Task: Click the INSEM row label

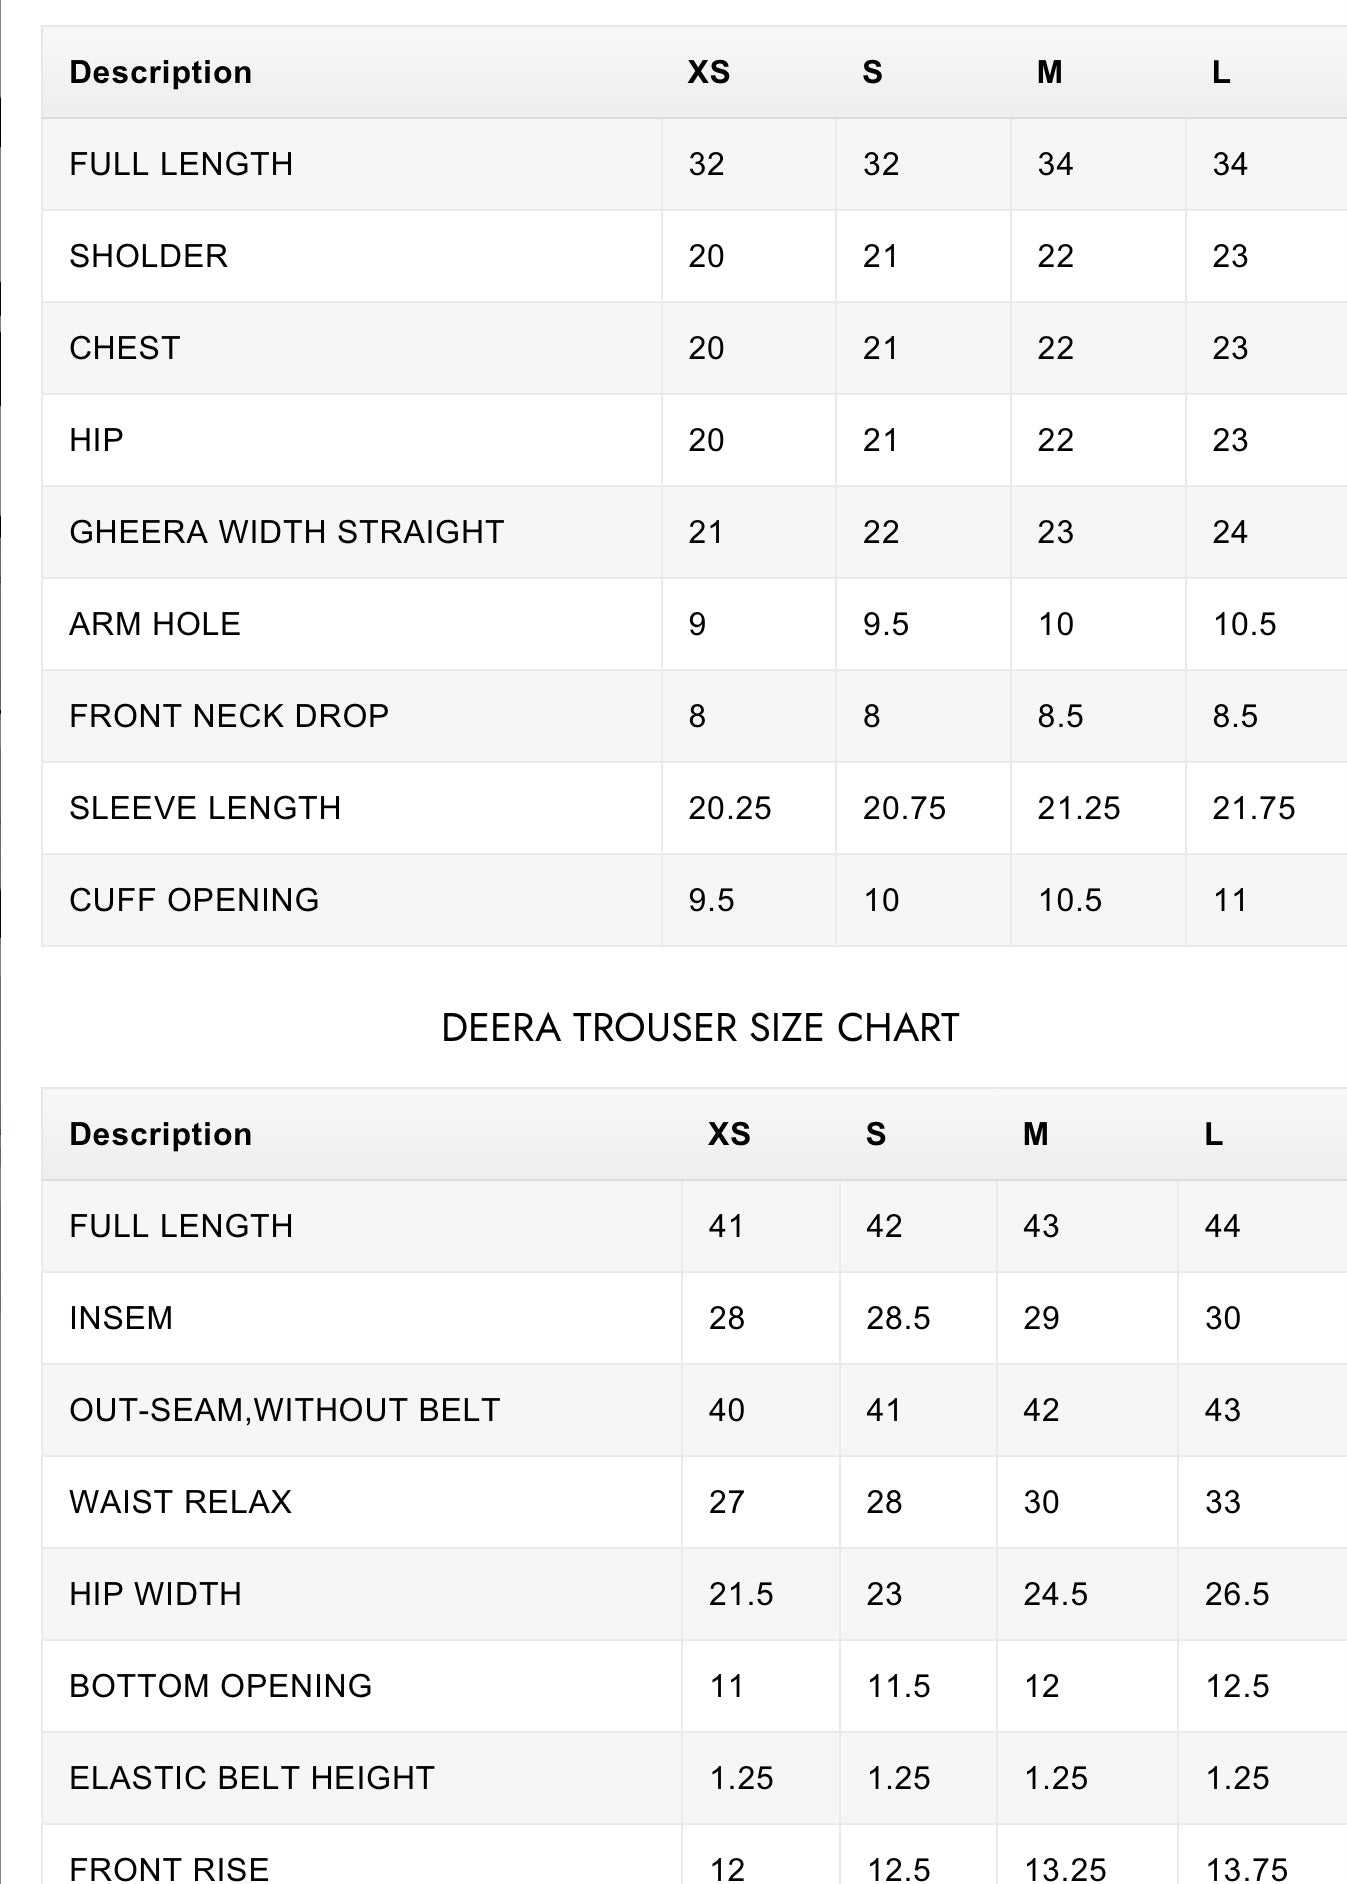Action: 121,1318
